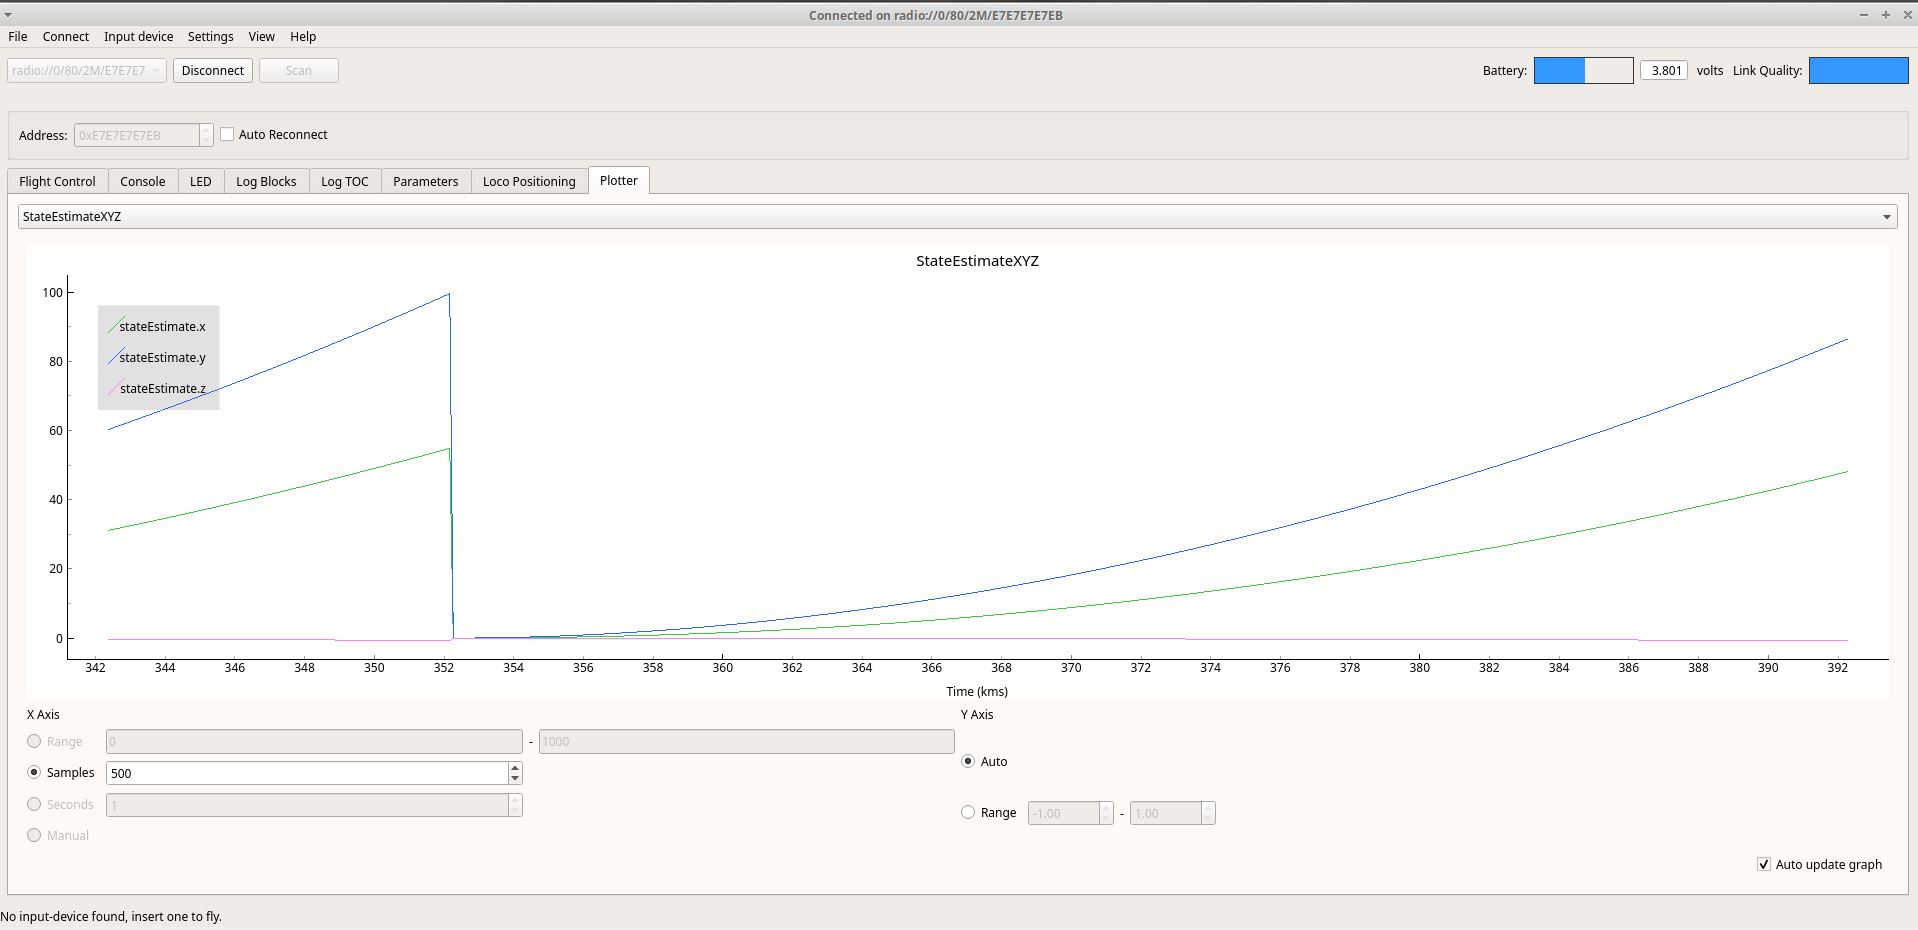Open the Log Blocks tab
Viewport: 1918px width, 930px height.
pyautogui.click(x=266, y=181)
